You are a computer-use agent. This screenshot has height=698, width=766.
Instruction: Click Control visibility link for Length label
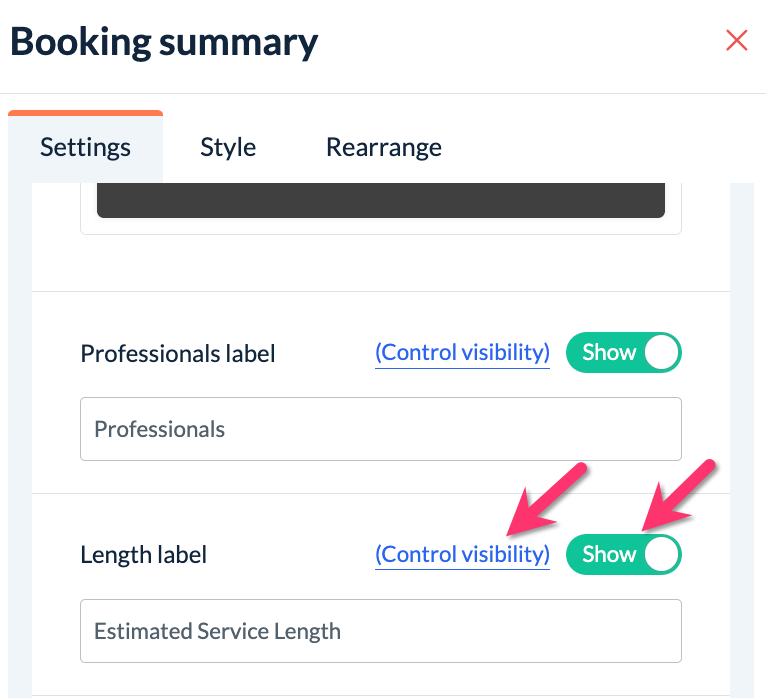462,554
